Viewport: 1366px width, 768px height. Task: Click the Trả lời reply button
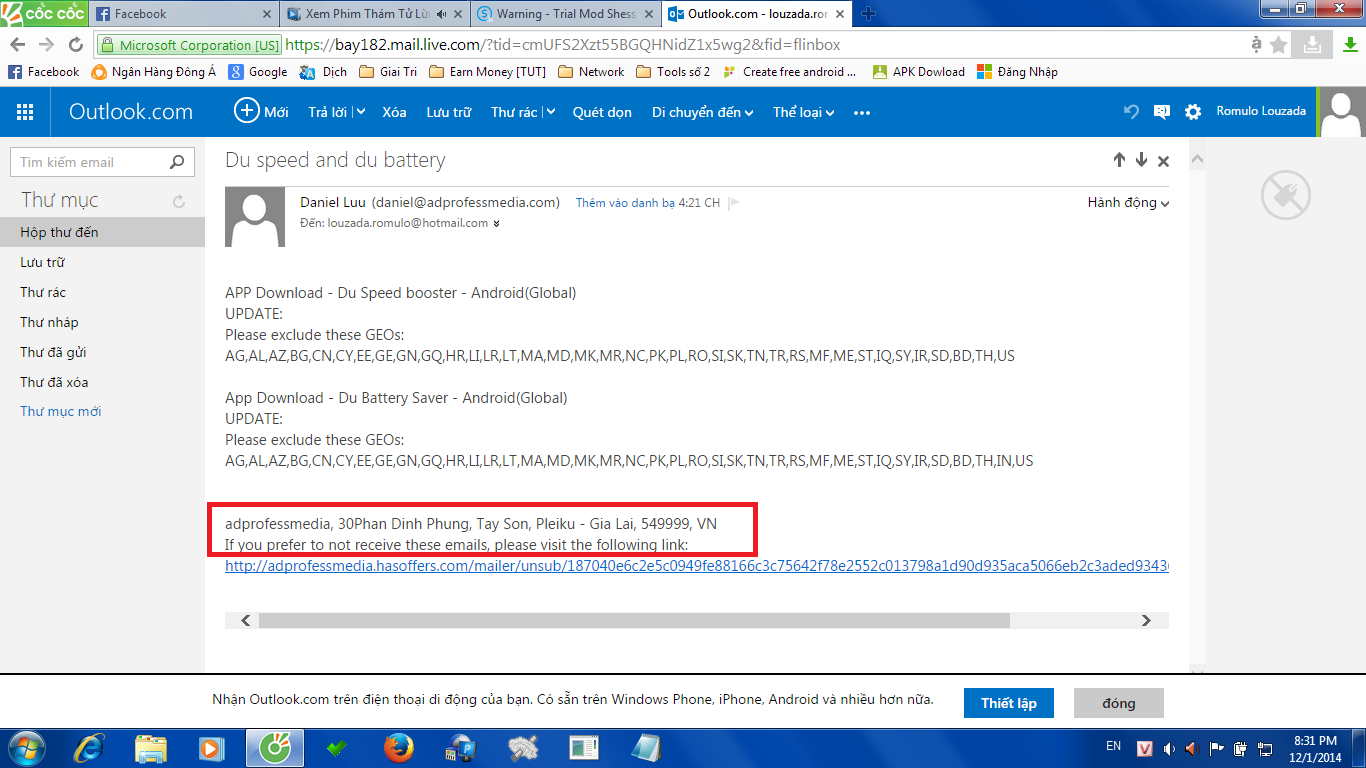pyautogui.click(x=327, y=112)
